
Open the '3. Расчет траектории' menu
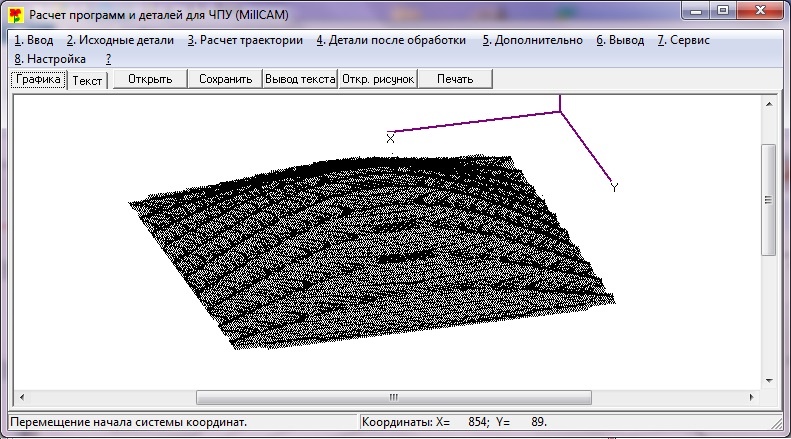point(245,40)
